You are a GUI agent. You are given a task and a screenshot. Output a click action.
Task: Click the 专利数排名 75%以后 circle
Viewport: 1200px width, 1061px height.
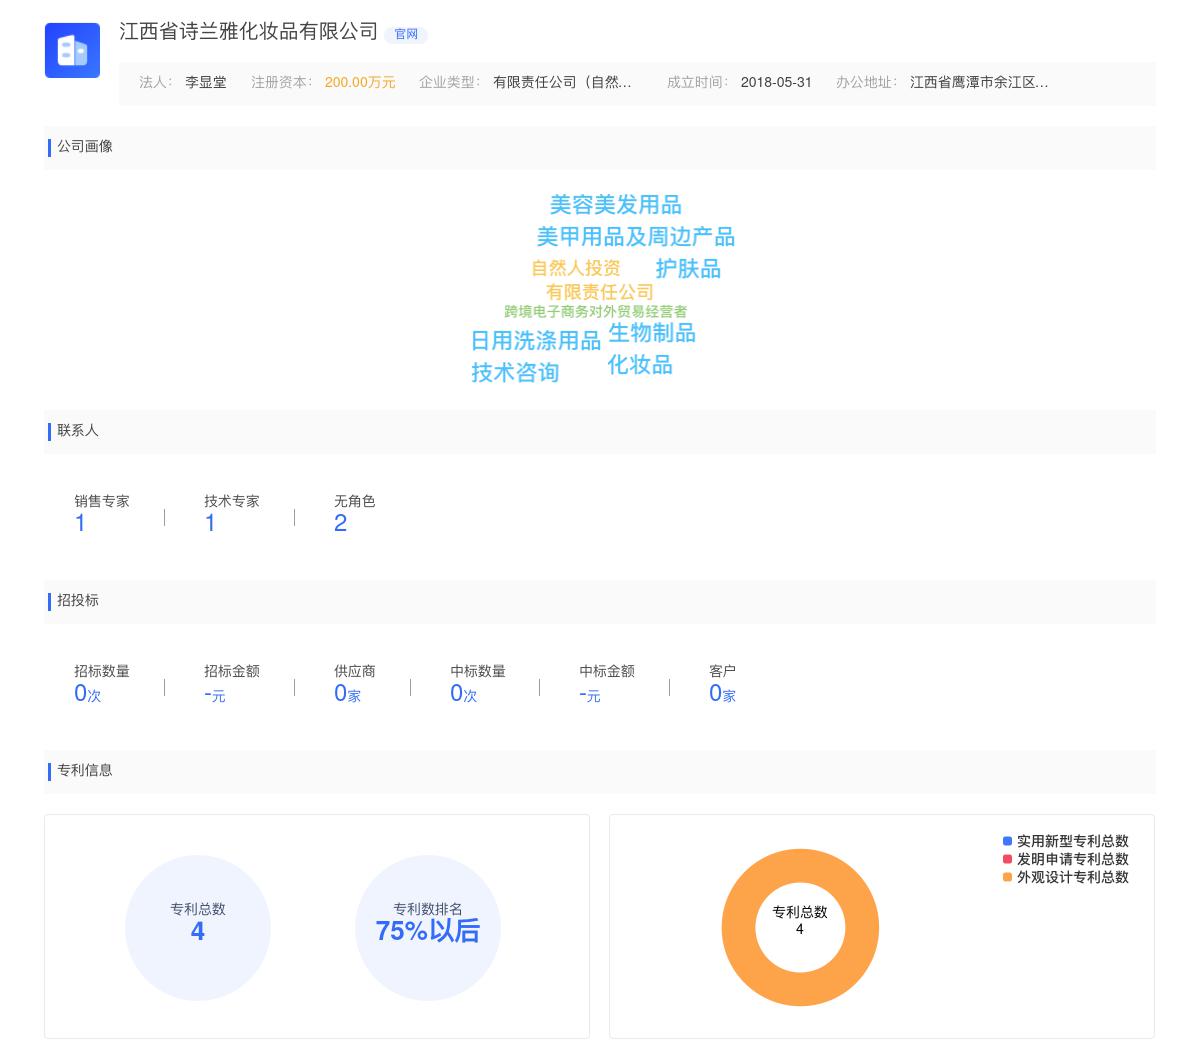(428, 928)
